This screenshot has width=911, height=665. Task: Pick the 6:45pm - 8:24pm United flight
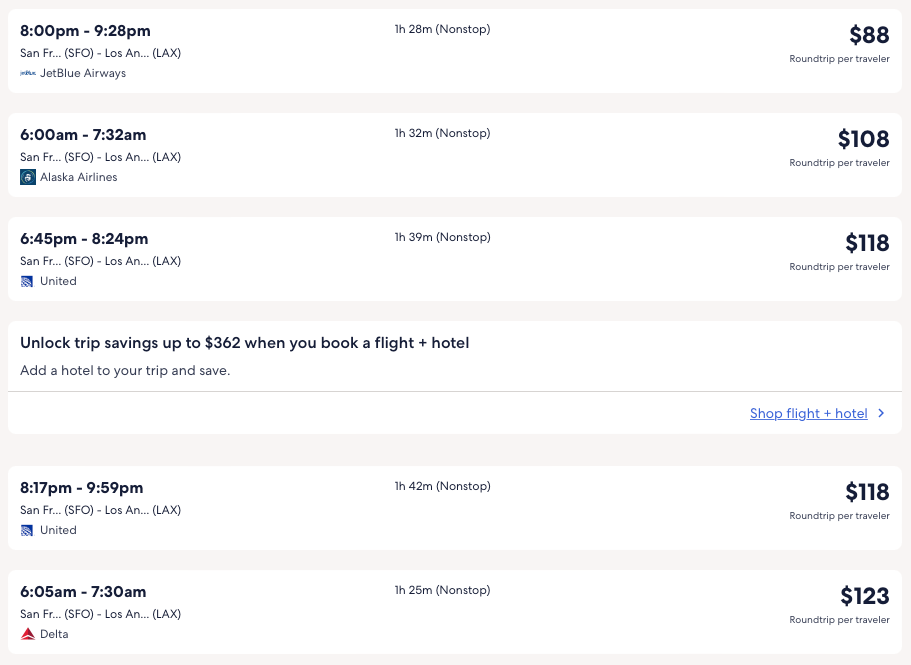(84, 239)
